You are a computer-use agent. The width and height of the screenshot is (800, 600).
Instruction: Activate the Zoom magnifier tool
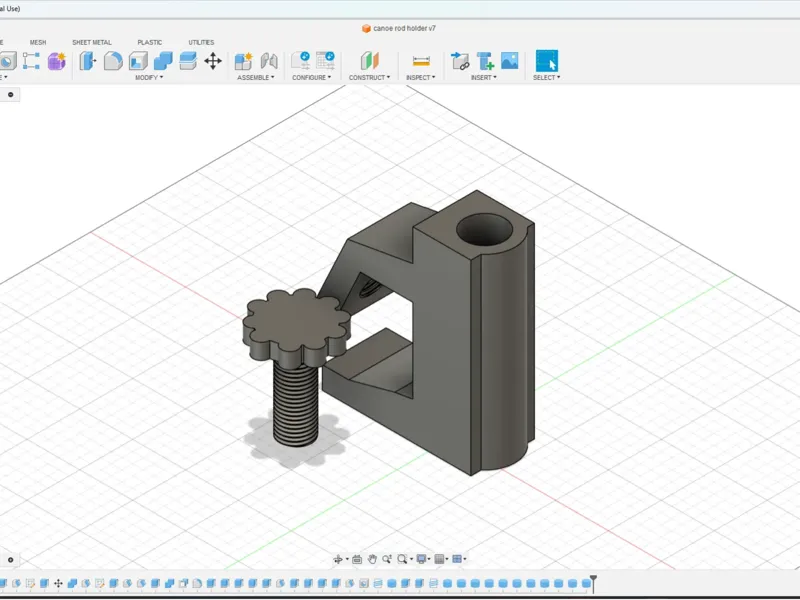click(387, 560)
